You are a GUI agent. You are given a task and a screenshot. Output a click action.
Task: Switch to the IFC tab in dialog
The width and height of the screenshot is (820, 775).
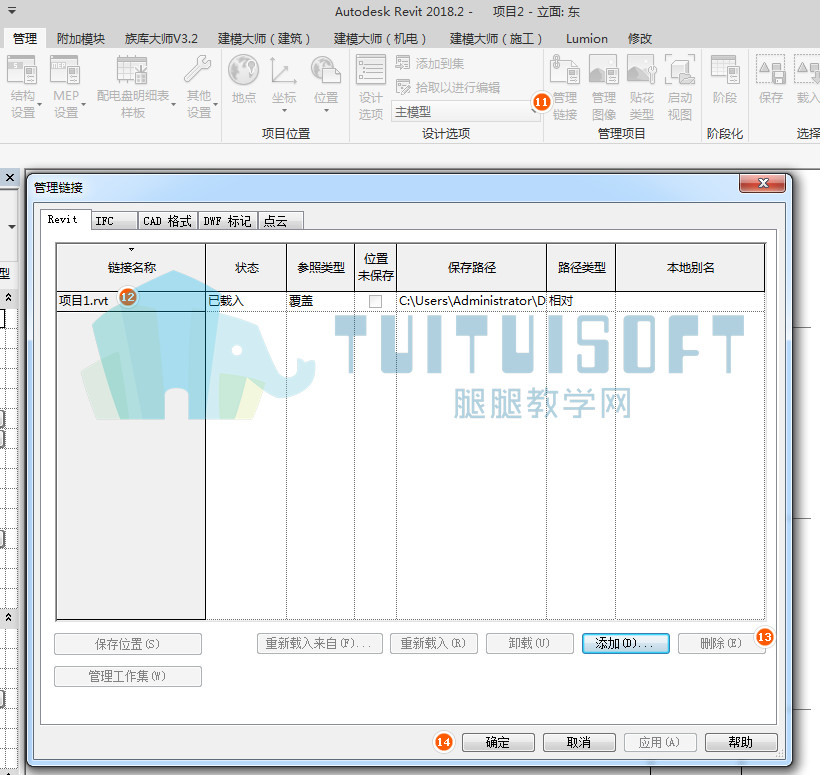[x=115, y=221]
